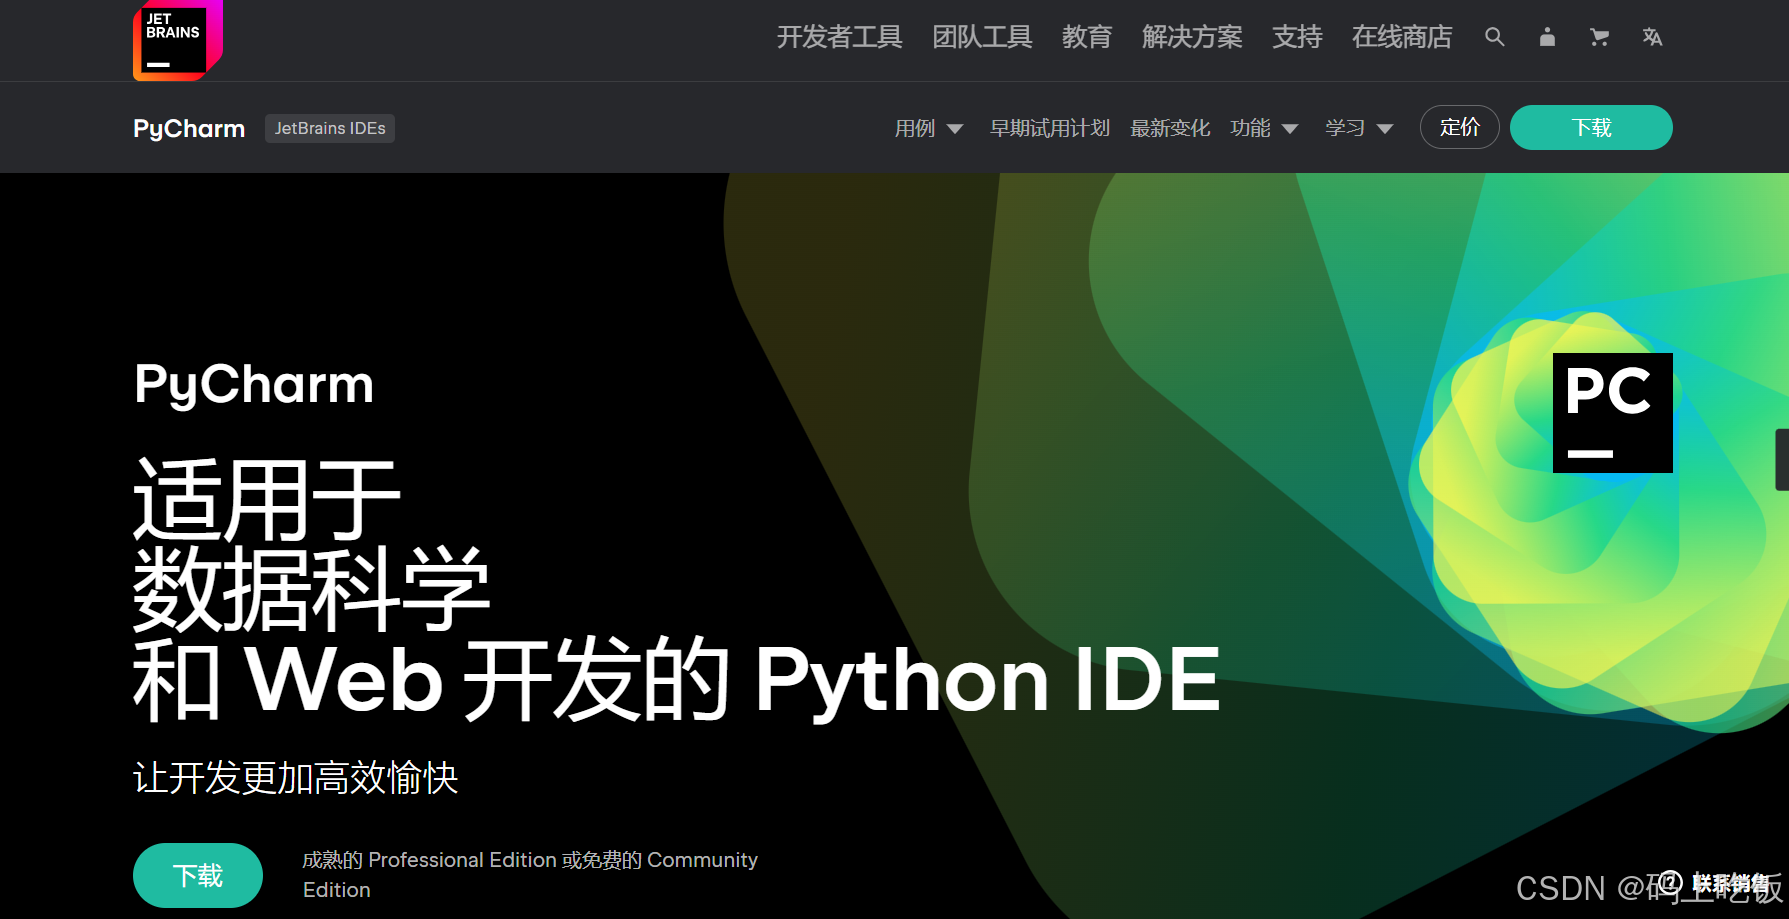Viewport: 1789px width, 919px height.
Task: Expand the 学习 dropdown
Action: [1359, 128]
